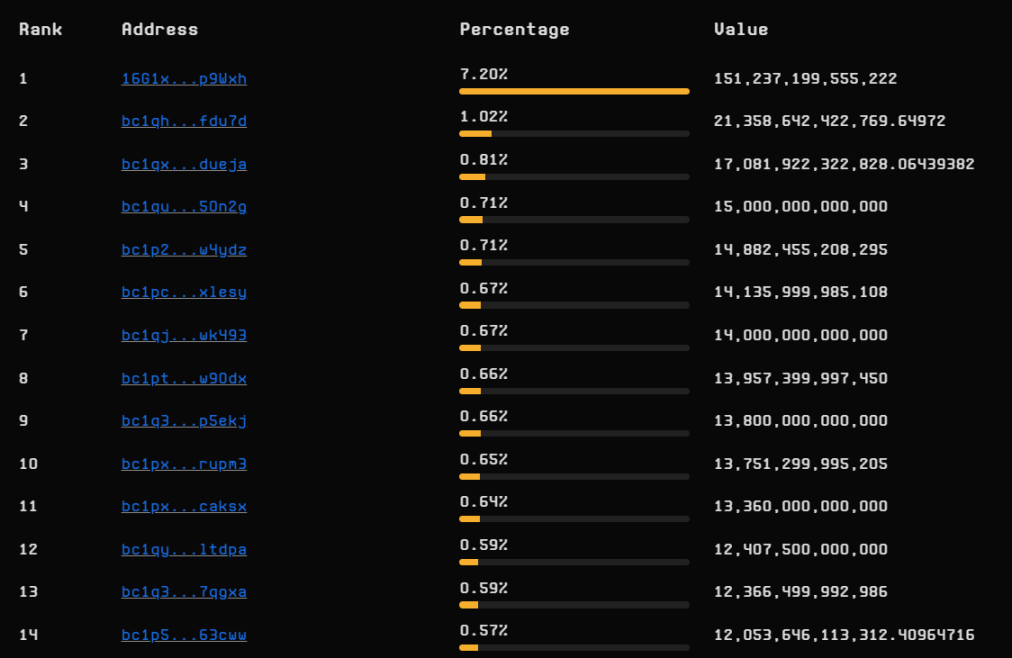Image resolution: width=1012 pixels, height=658 pixels.
Task: Open the address bc1qy...ltdpa
Action: click(183, 549)
